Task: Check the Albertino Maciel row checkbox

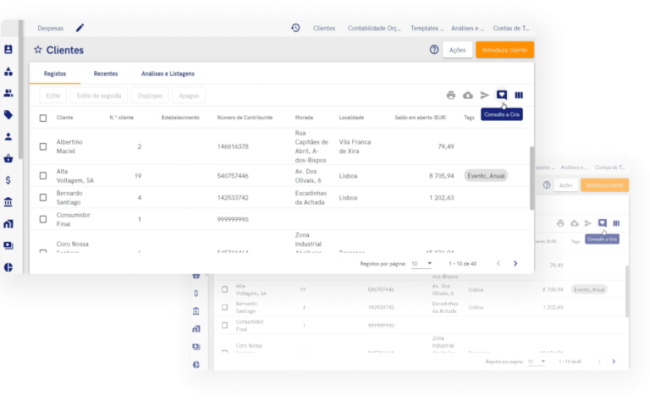Action: [x=43, y=147]
